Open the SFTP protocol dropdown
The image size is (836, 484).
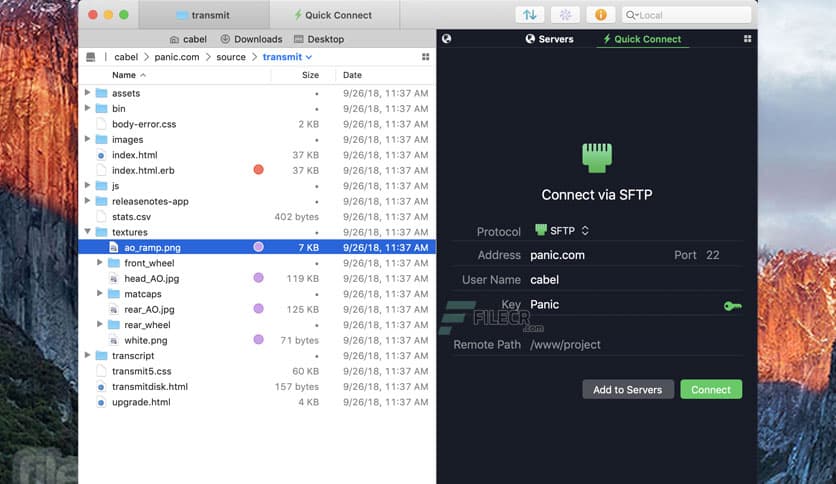(x=563, y=230)
